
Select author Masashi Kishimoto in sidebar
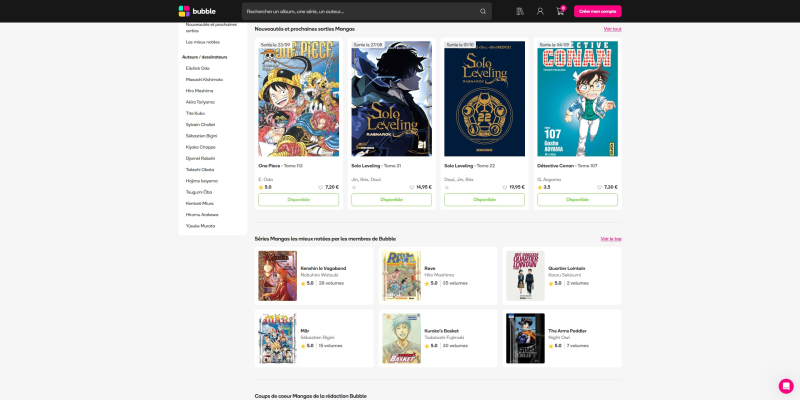tap(204, 80)
